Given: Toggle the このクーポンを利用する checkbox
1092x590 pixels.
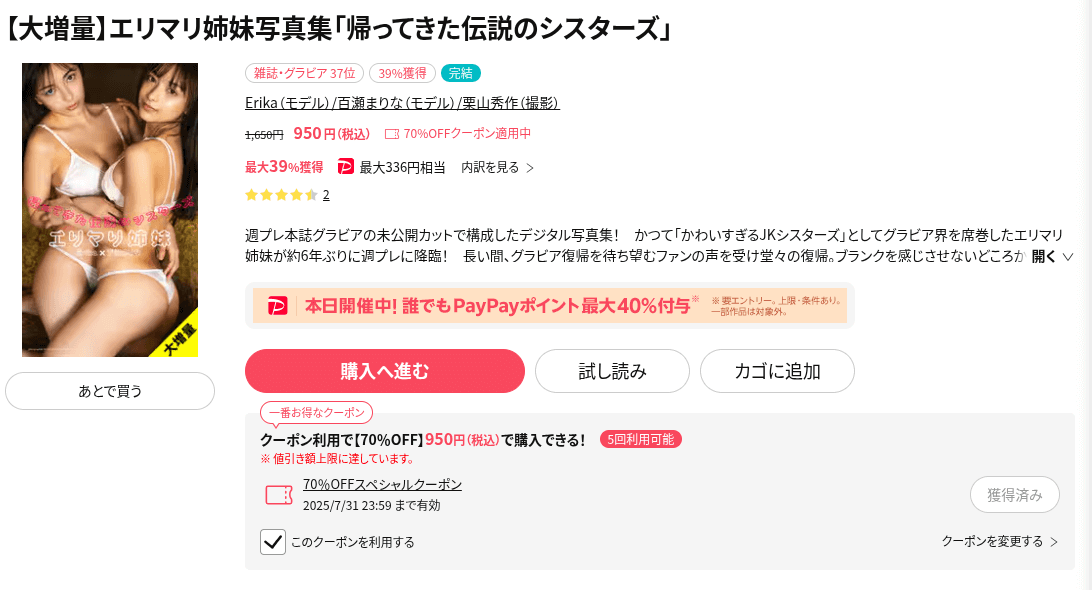Looking at the screenshot, I should 273,542.
